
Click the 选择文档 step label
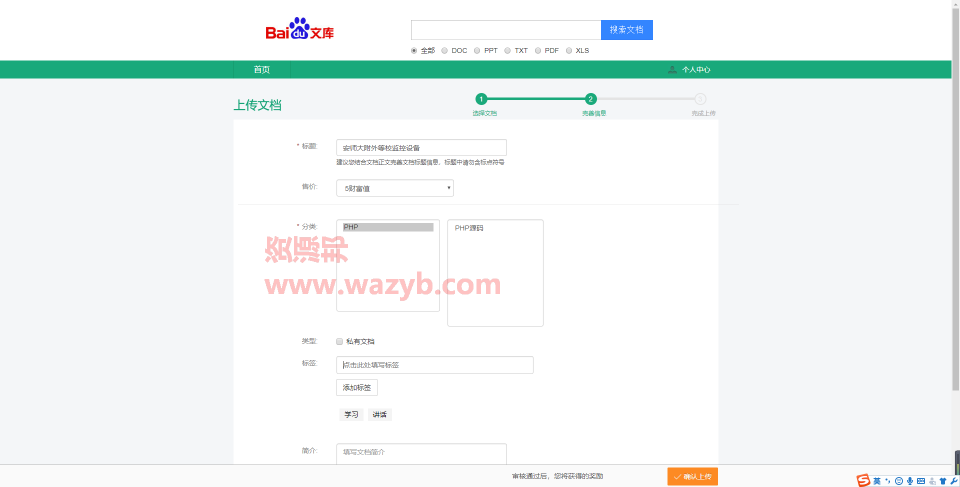coord(485,113)
